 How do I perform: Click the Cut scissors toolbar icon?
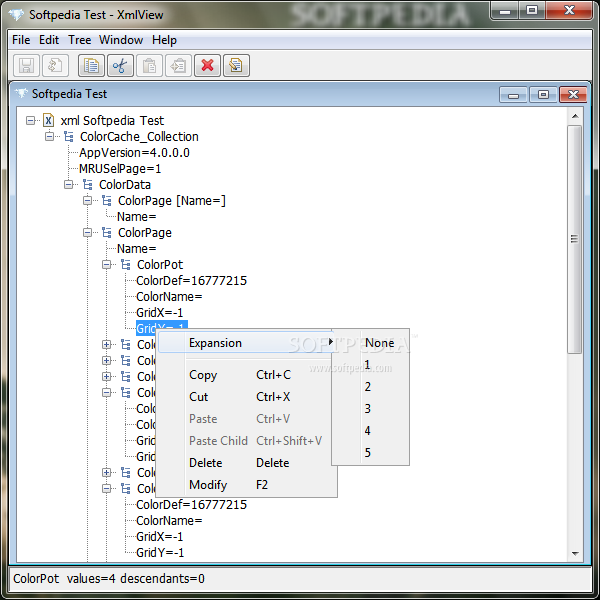[x=120, y=65]
